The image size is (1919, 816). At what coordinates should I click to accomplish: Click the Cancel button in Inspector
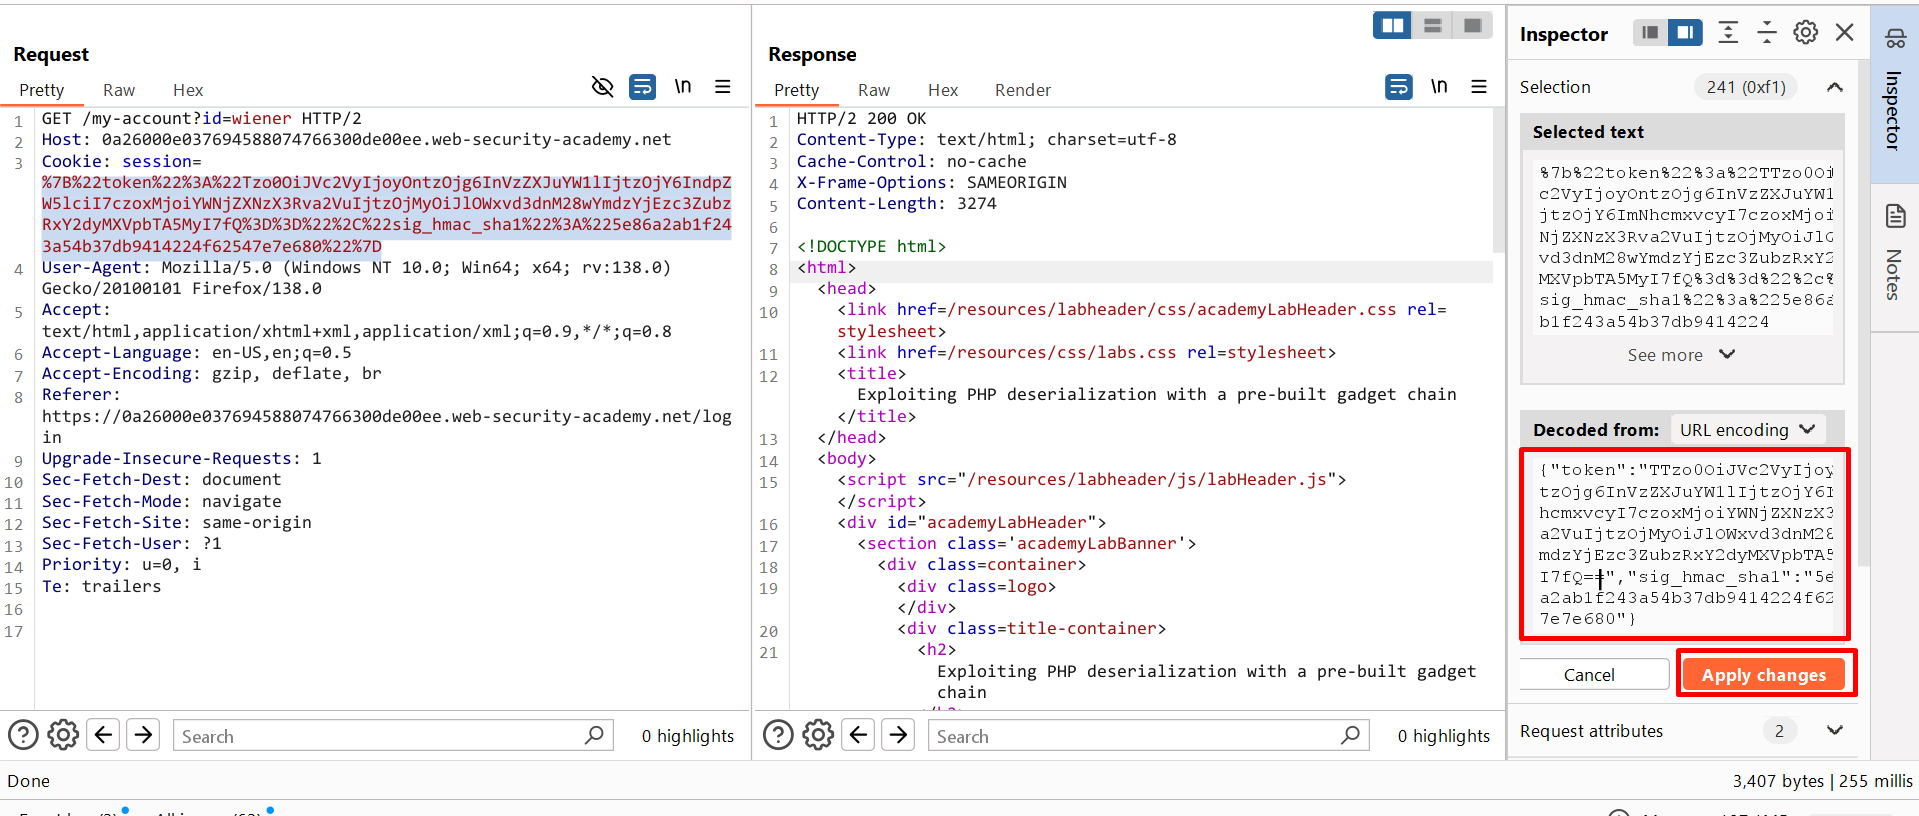coord(1588,675)
